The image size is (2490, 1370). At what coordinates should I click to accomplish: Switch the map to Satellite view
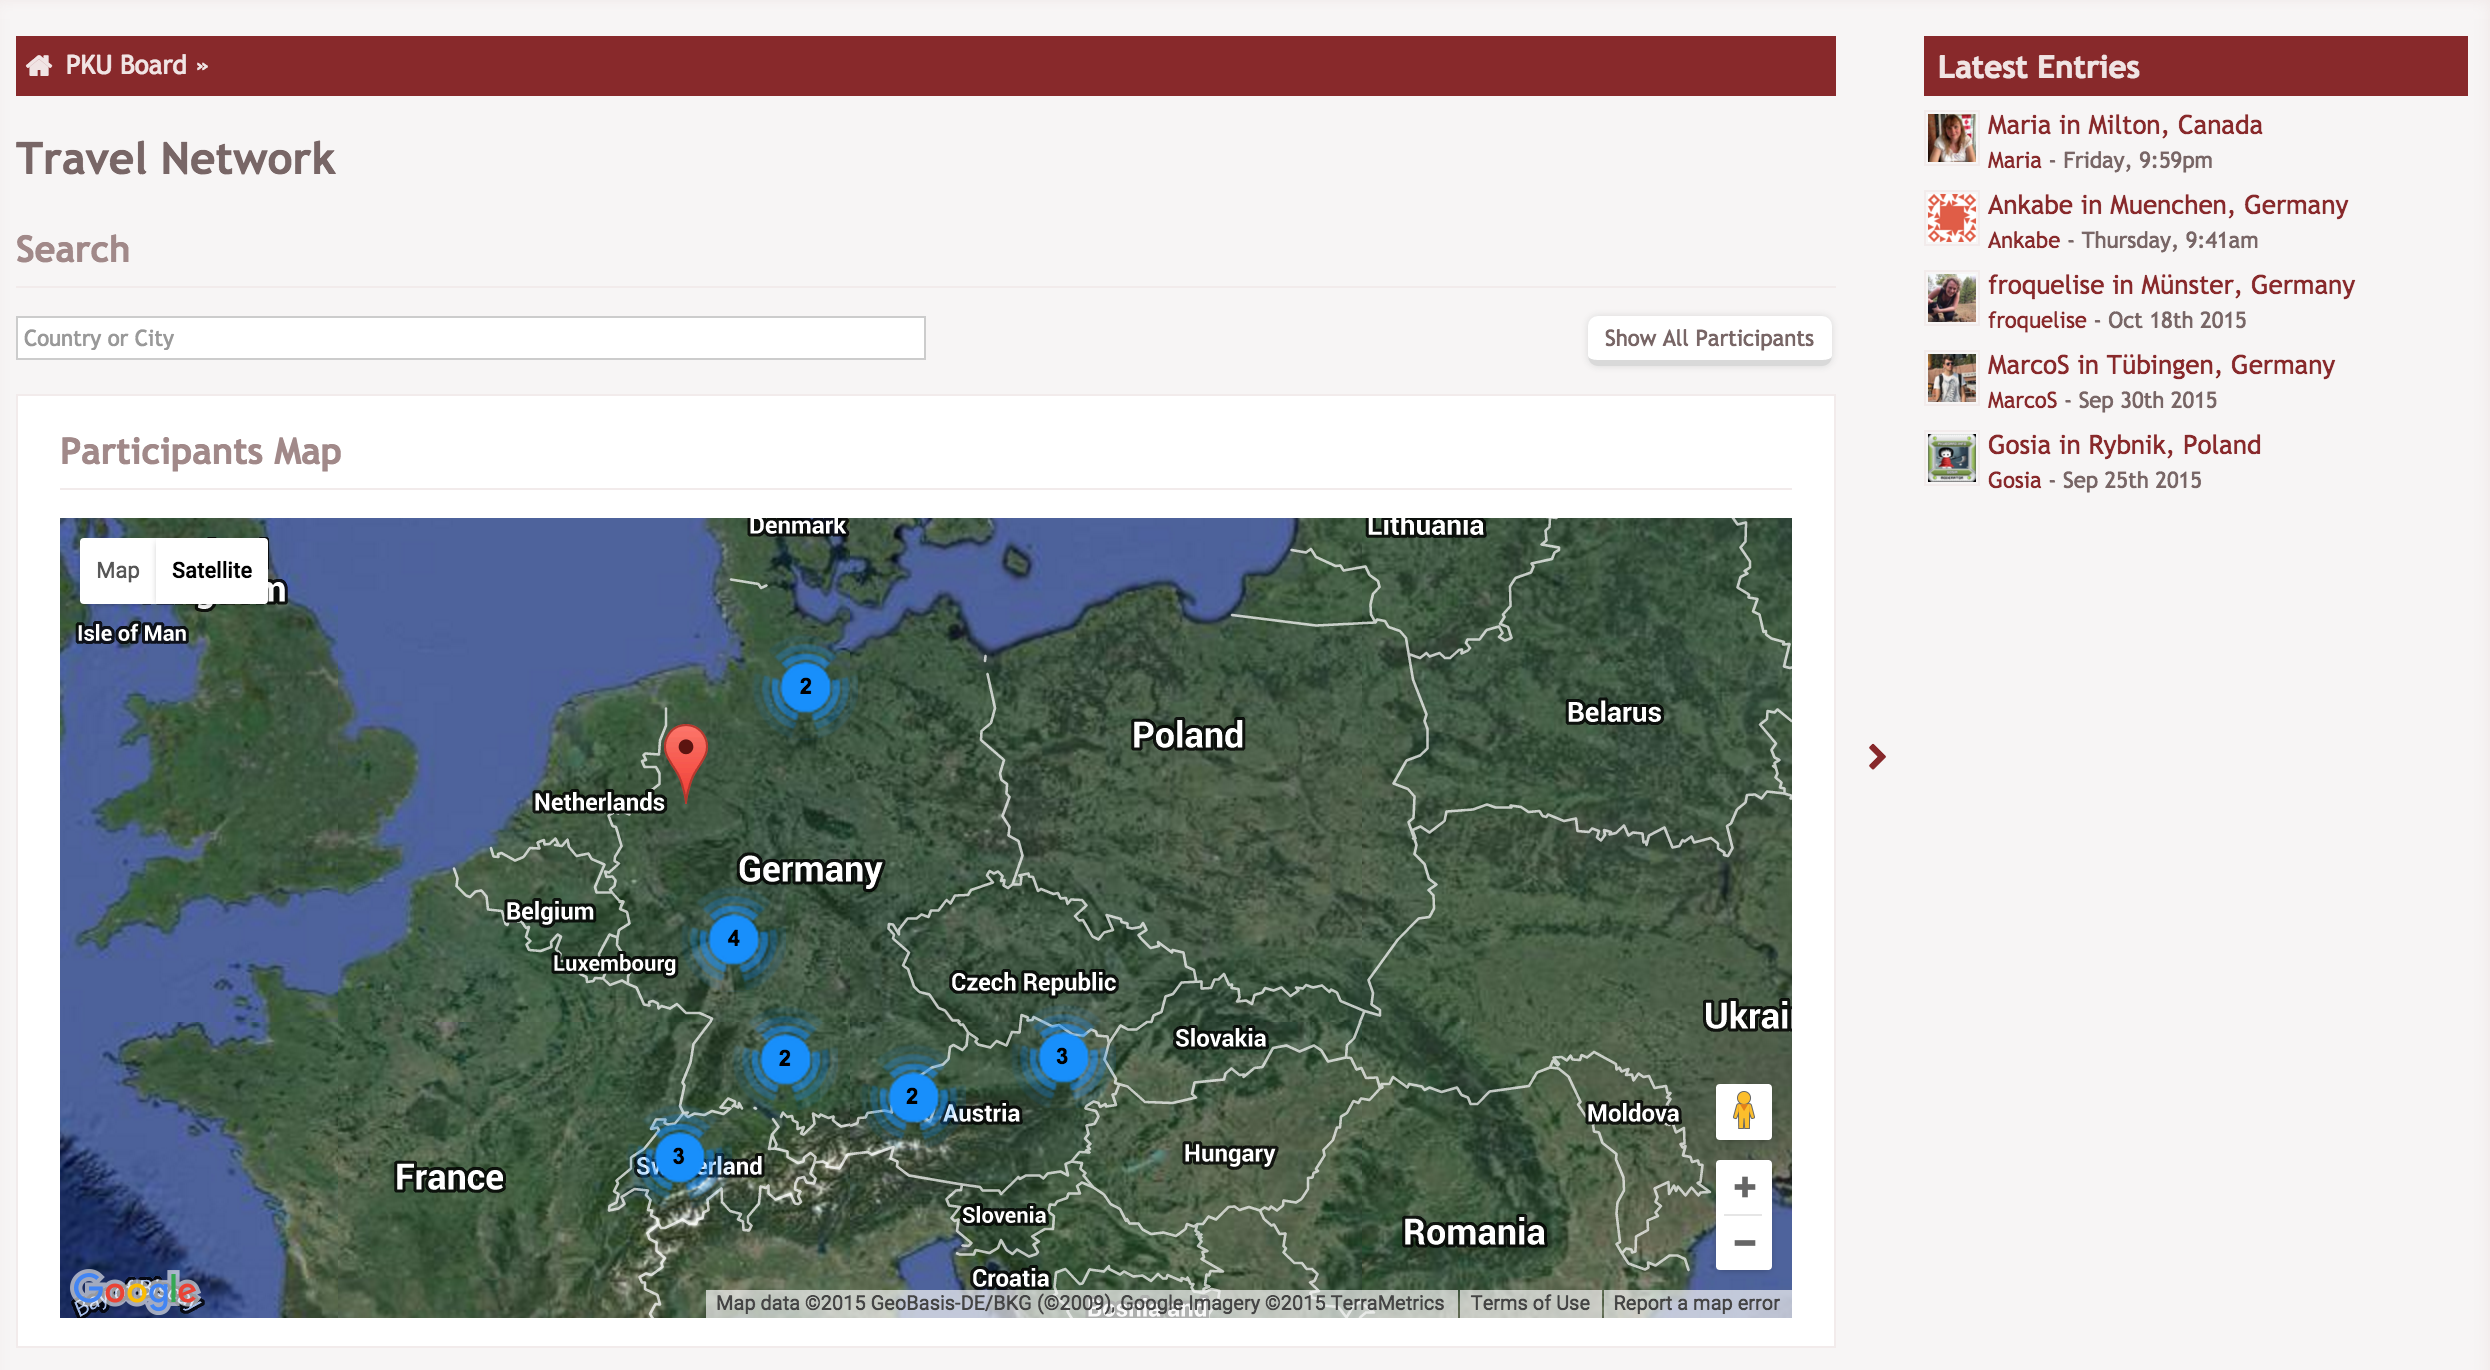coord(212,570)
